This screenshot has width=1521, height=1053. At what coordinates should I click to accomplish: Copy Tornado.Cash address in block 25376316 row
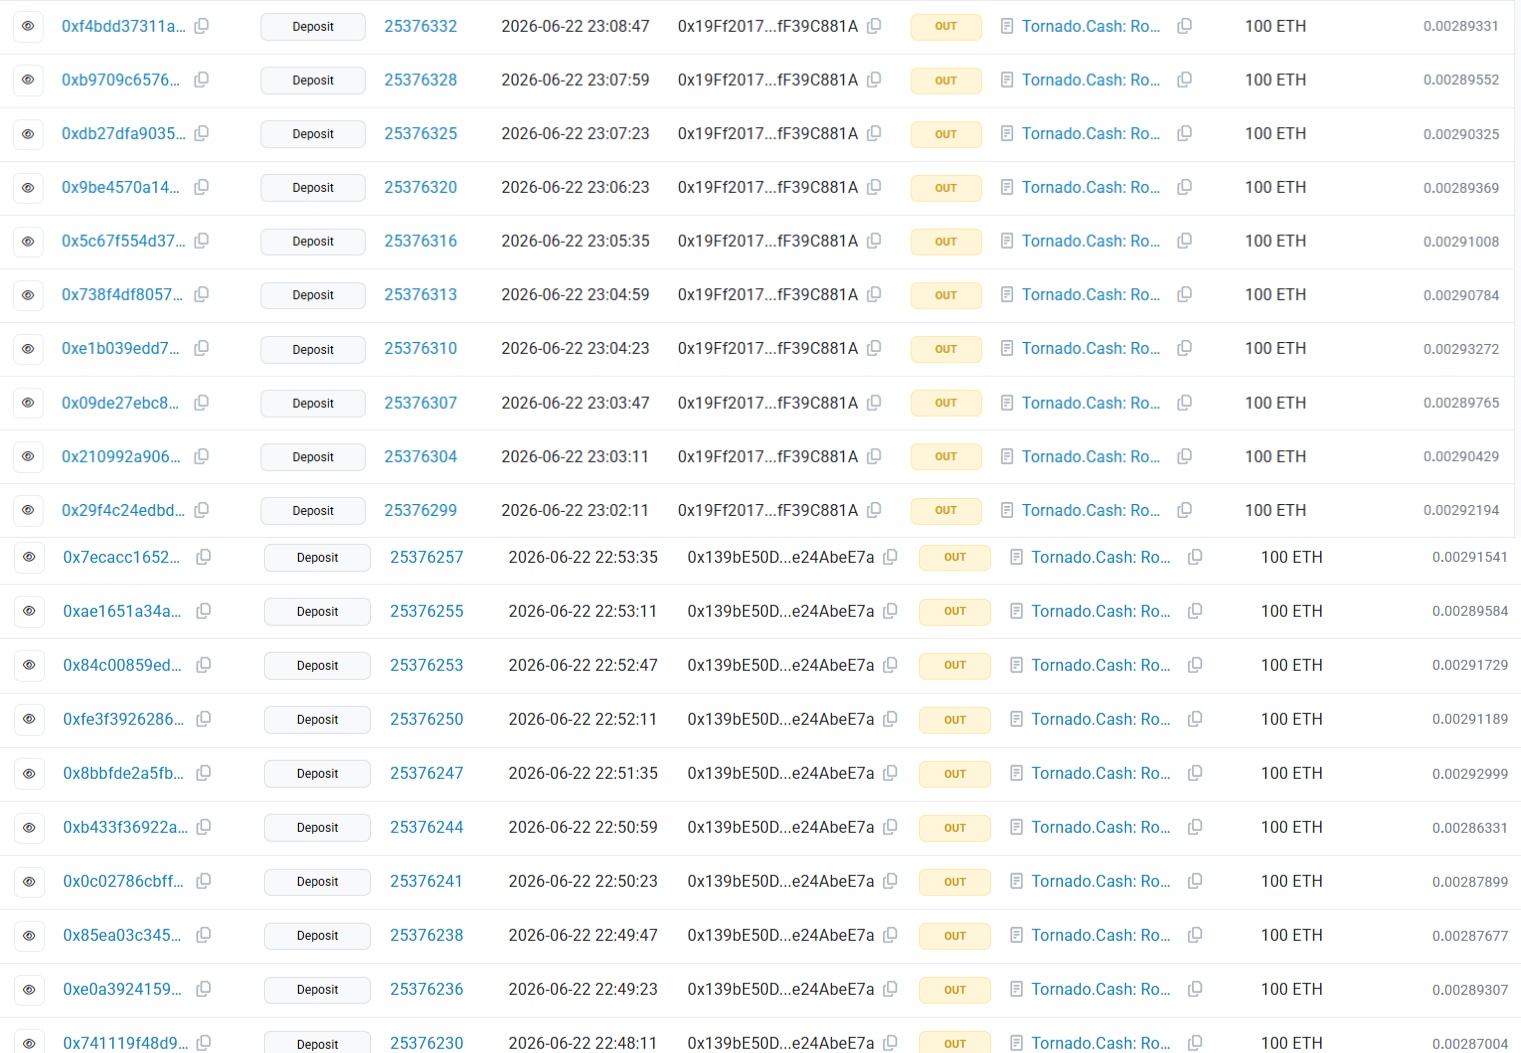(x=1184, y=241)
